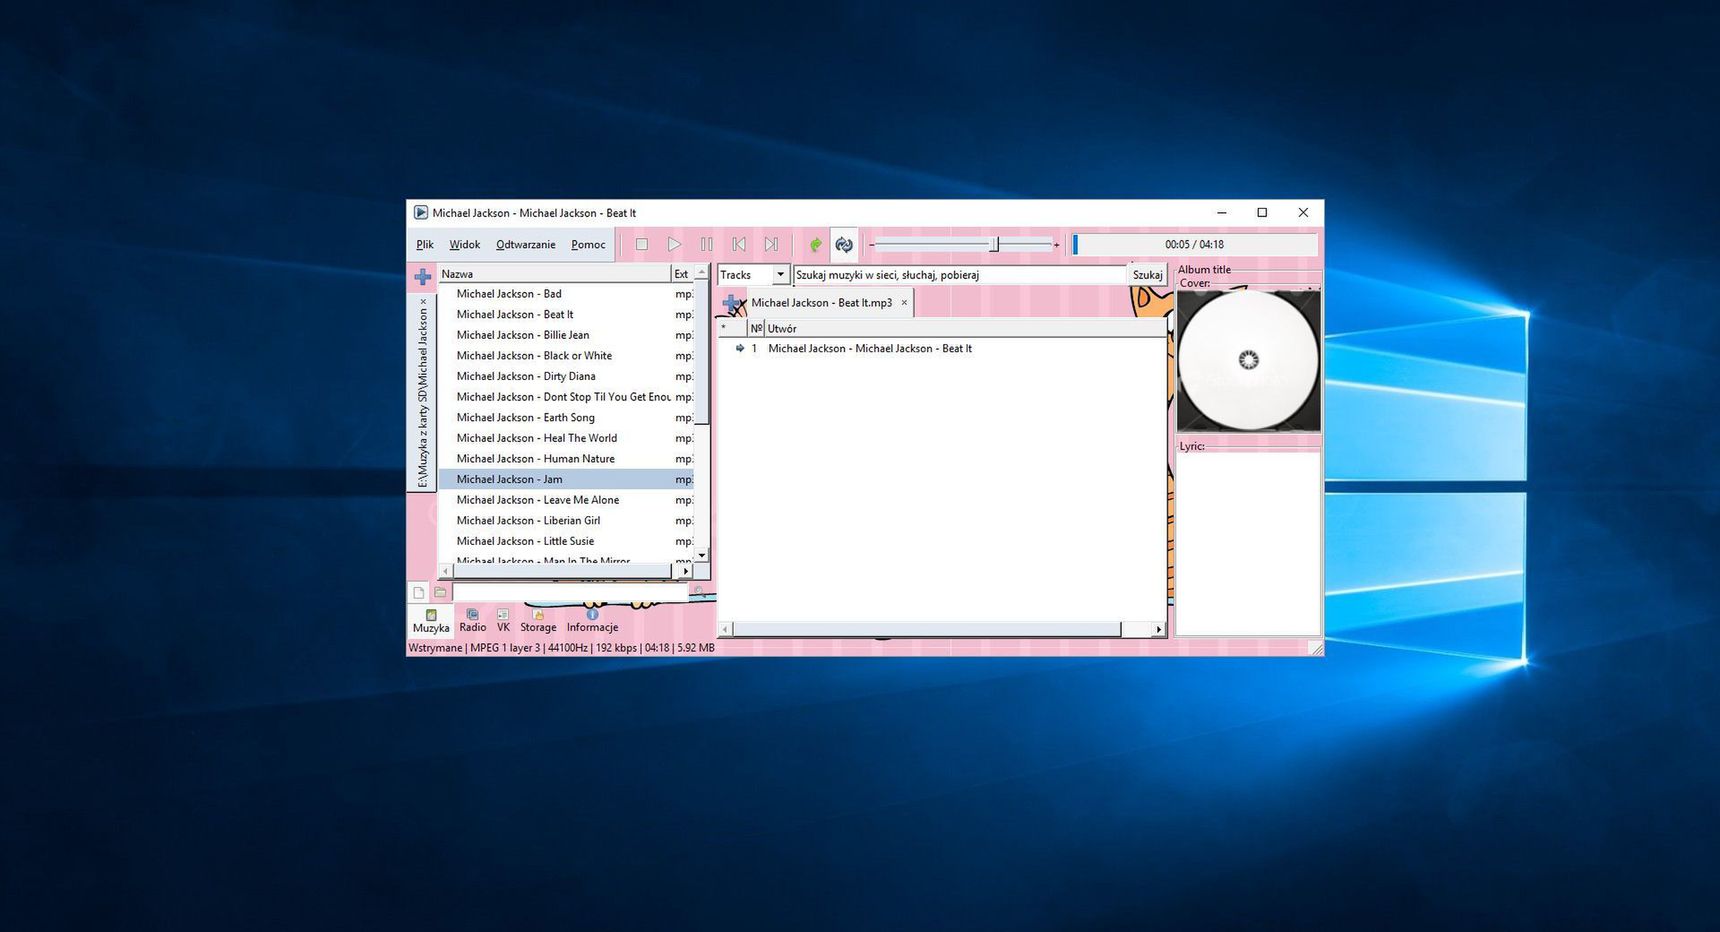Sort file list by Ext column
The image size is (1720, 932).
pyautogui.click(x=682, y=273)
